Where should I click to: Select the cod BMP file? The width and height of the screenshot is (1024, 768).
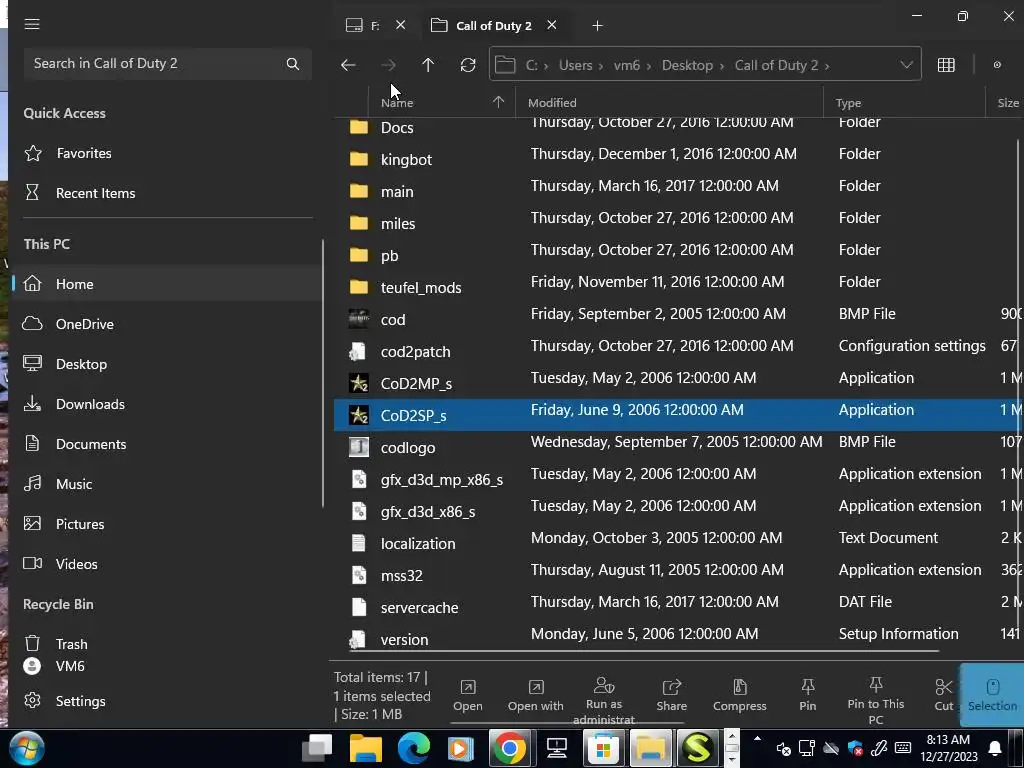[x=679, y=319]
